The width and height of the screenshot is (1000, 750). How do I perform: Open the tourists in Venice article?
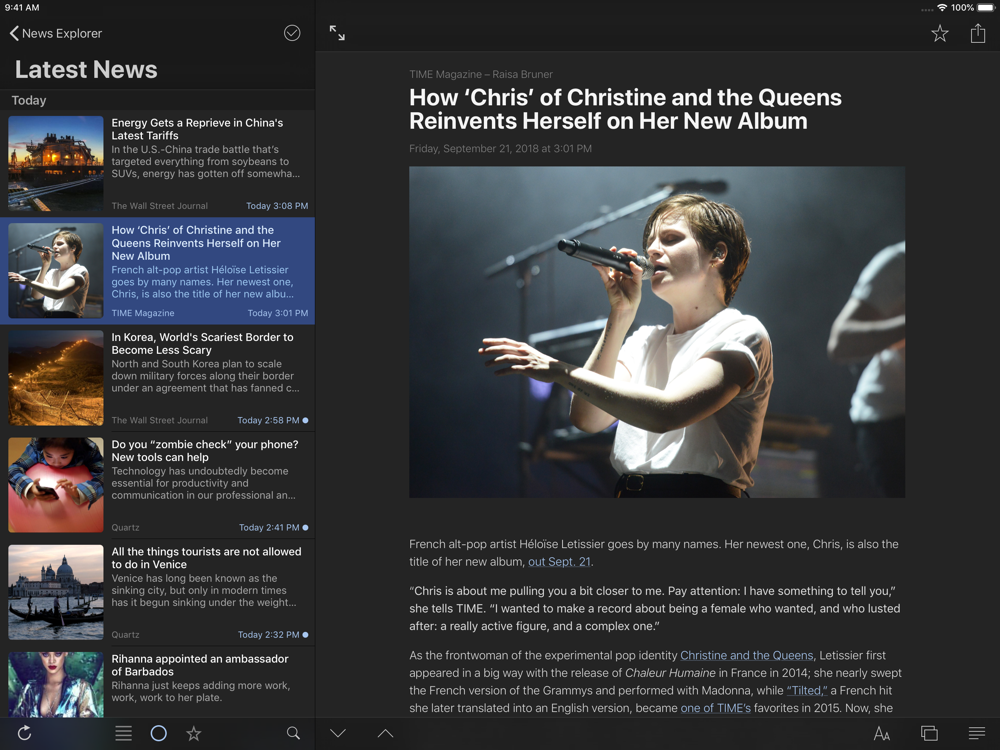click(x=158, y=592)
